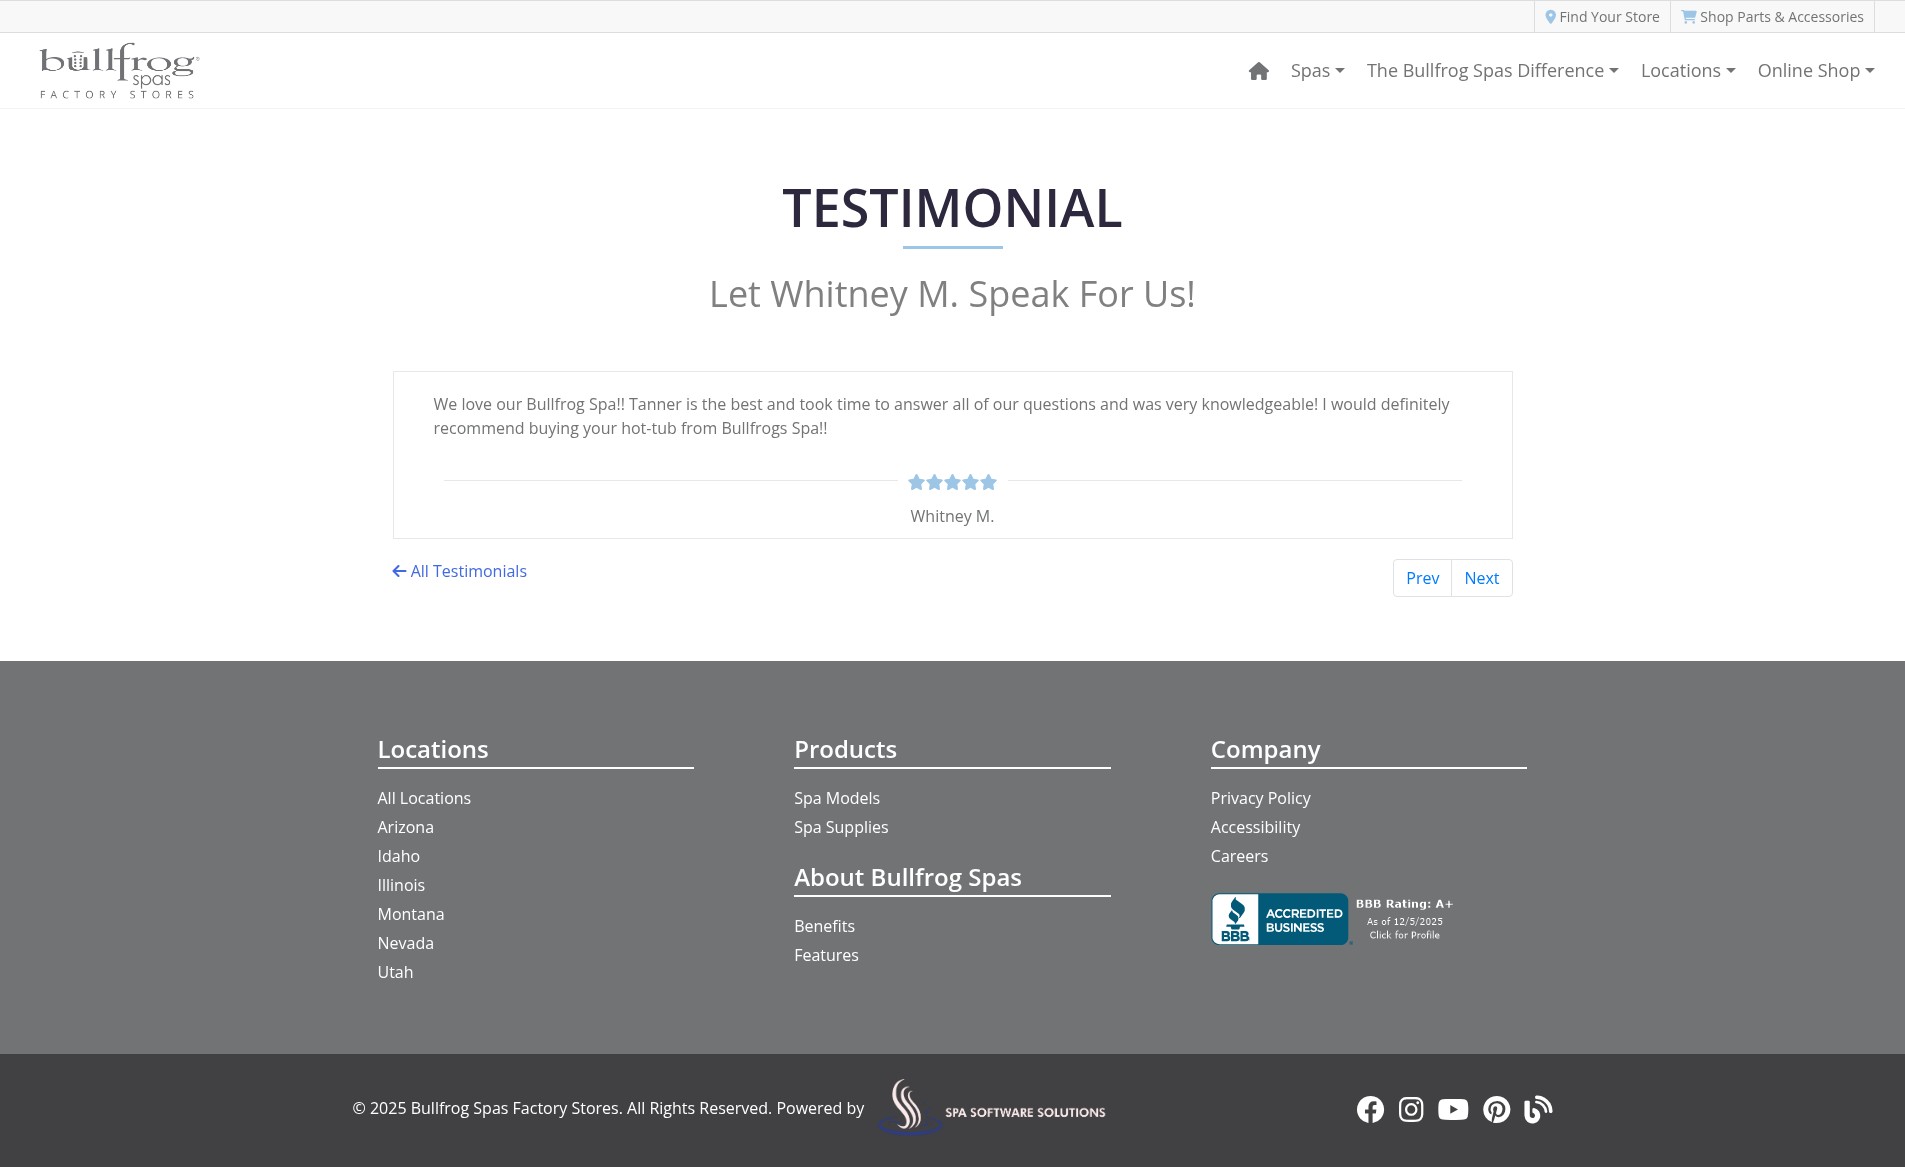Open the YouTube social icon
The width and height of the screenshot is (1905, 1167).
click(x=1453, y=1109)
